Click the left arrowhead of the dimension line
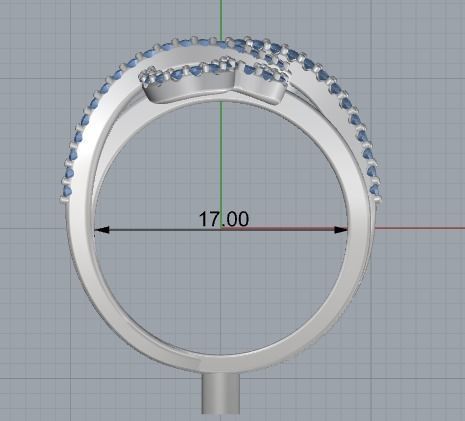Image resolution: width=465 pixels, height=421 pixels. pos(102,230)
